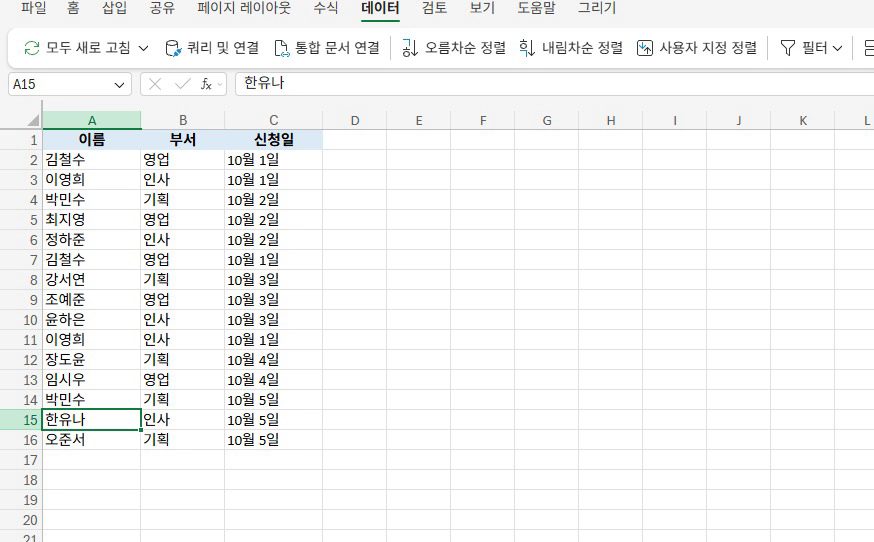The image size is (874, 542).
Task: Select cell 윤하은
Action: pos(92,320)
